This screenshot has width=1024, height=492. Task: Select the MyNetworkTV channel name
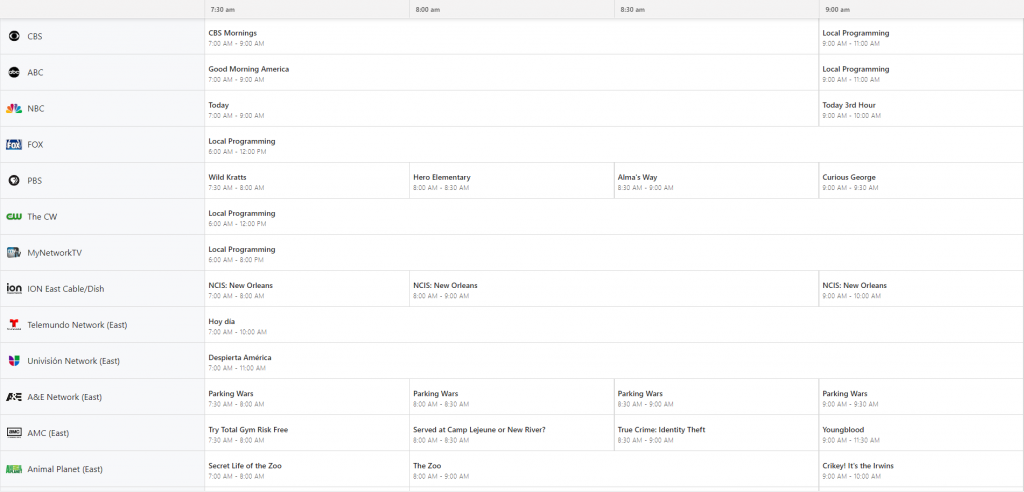click(x=54, y=253)
